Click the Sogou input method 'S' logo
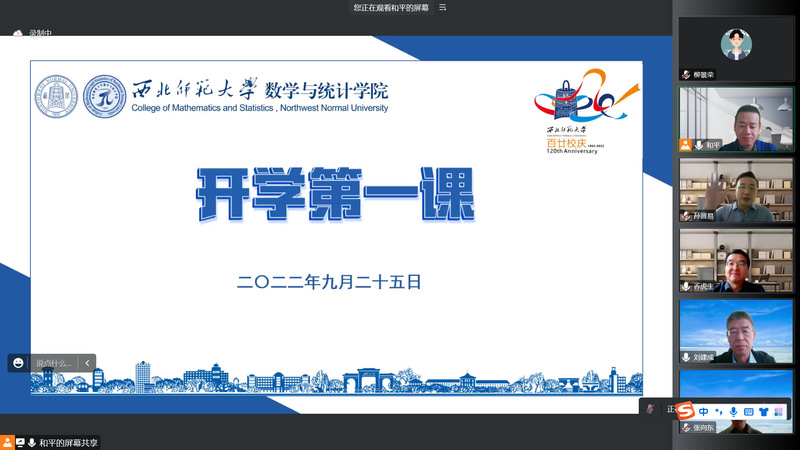800x450 pixels. tap(686, 411)
